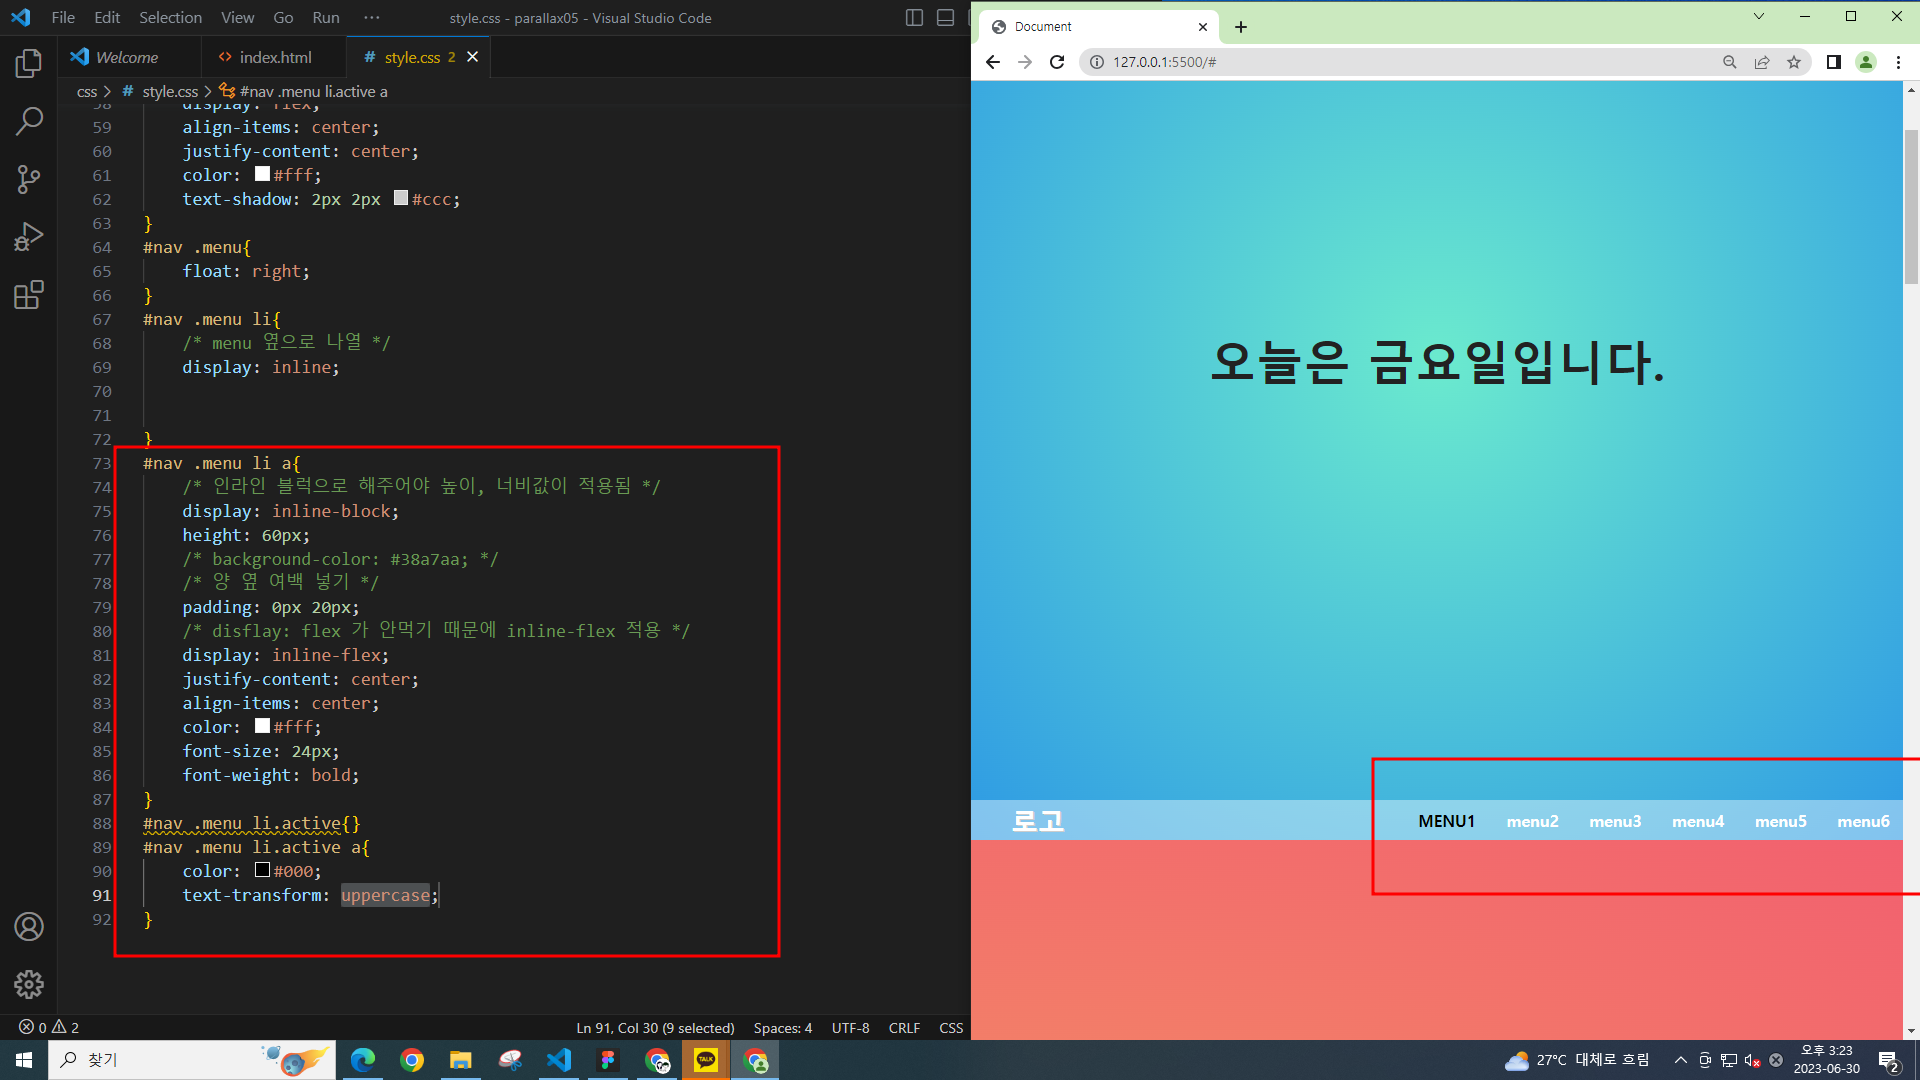This screenshot has height=1080, width=1920.
Task: Open the Selection menu
Action: click(170, 18)
